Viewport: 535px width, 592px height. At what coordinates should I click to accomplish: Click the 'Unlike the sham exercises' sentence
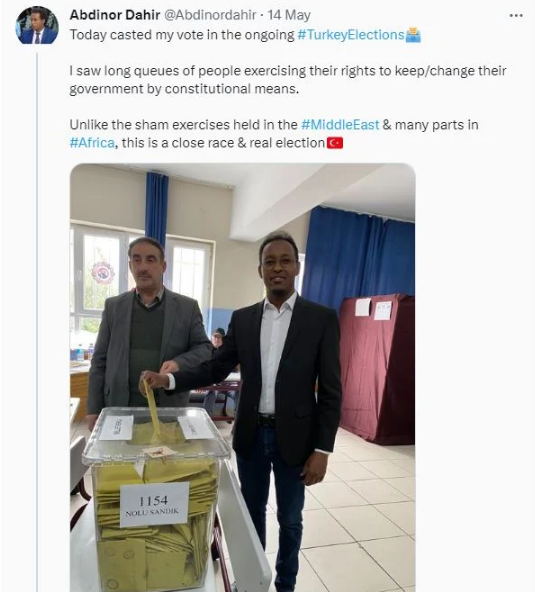274,134
